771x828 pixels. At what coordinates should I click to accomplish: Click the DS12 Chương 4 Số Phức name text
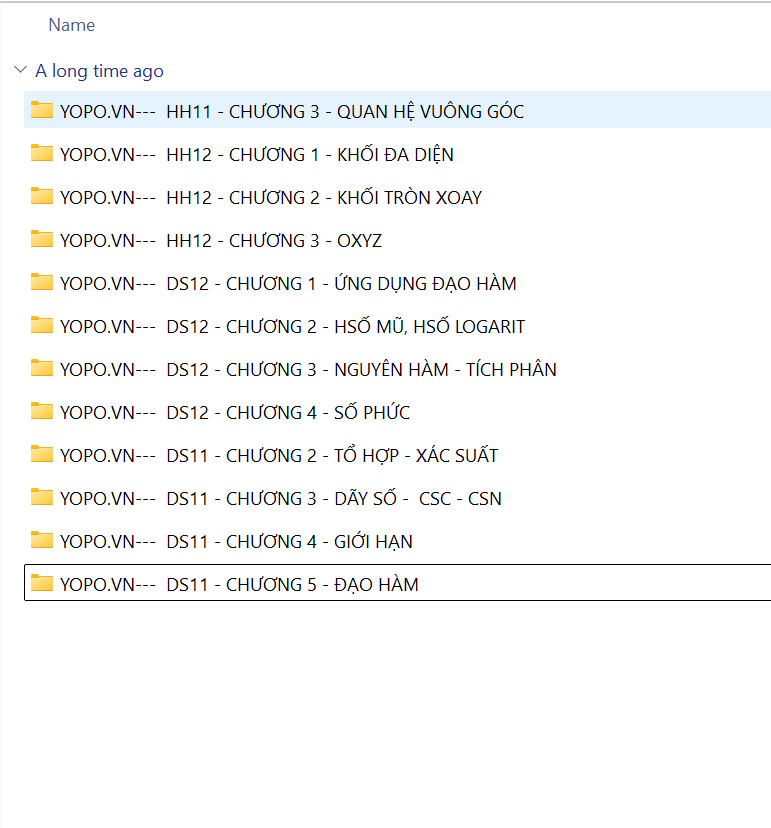(234, 412)
